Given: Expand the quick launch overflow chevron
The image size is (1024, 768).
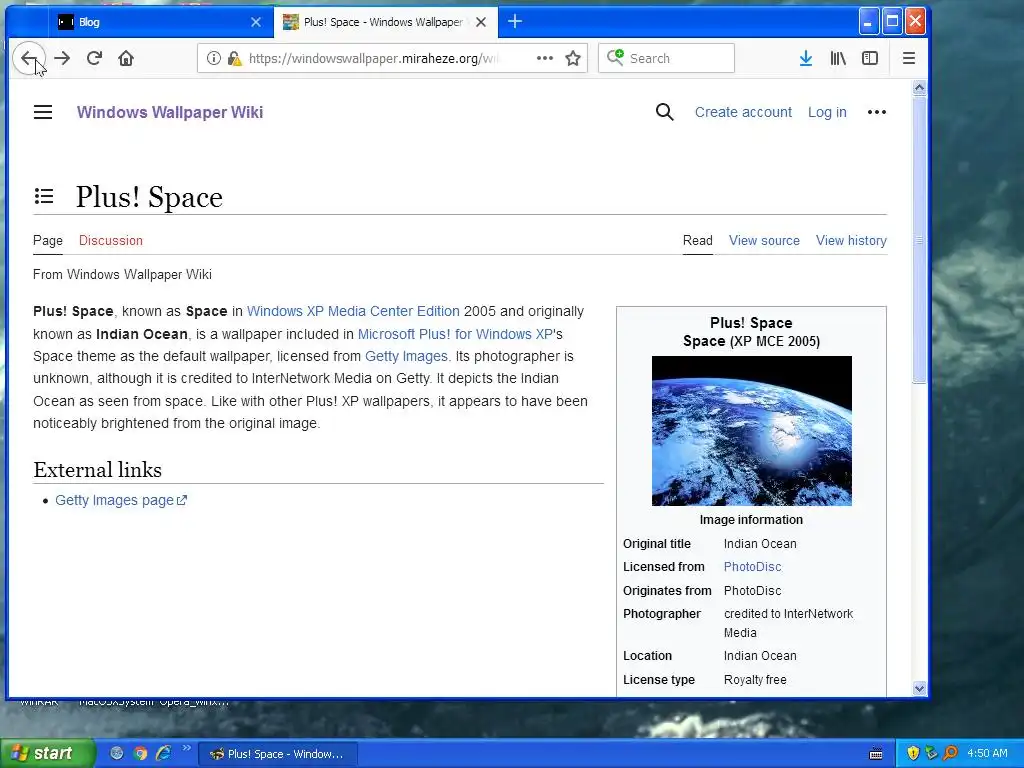Looking at the screenshot, I should [187, 748].
